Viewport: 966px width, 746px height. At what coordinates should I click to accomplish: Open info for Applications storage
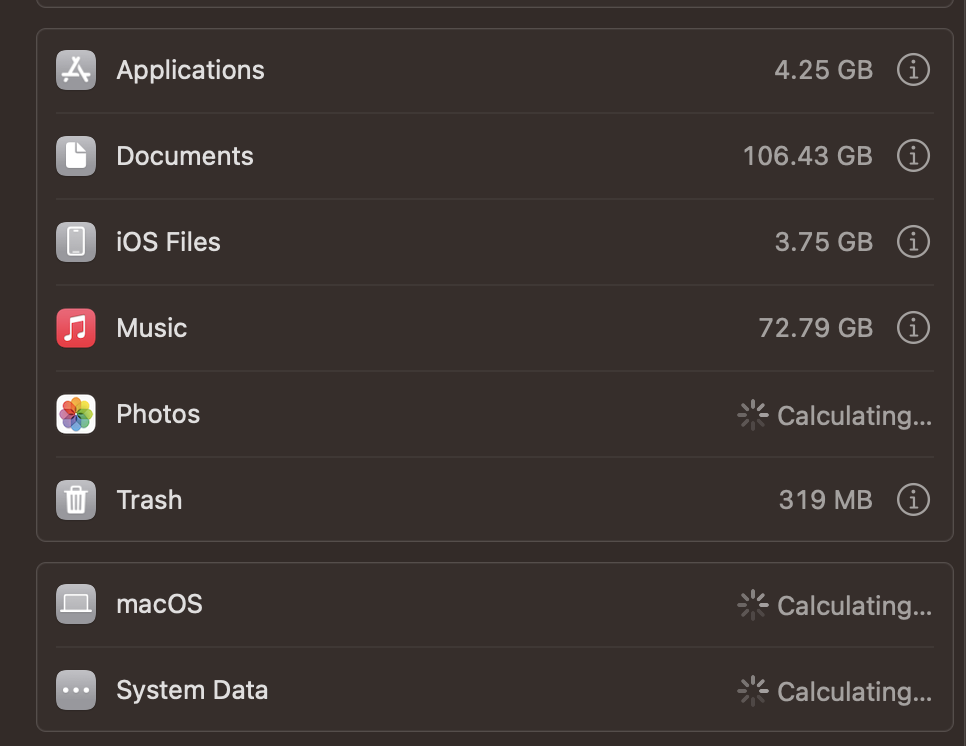tap(913, 70)
